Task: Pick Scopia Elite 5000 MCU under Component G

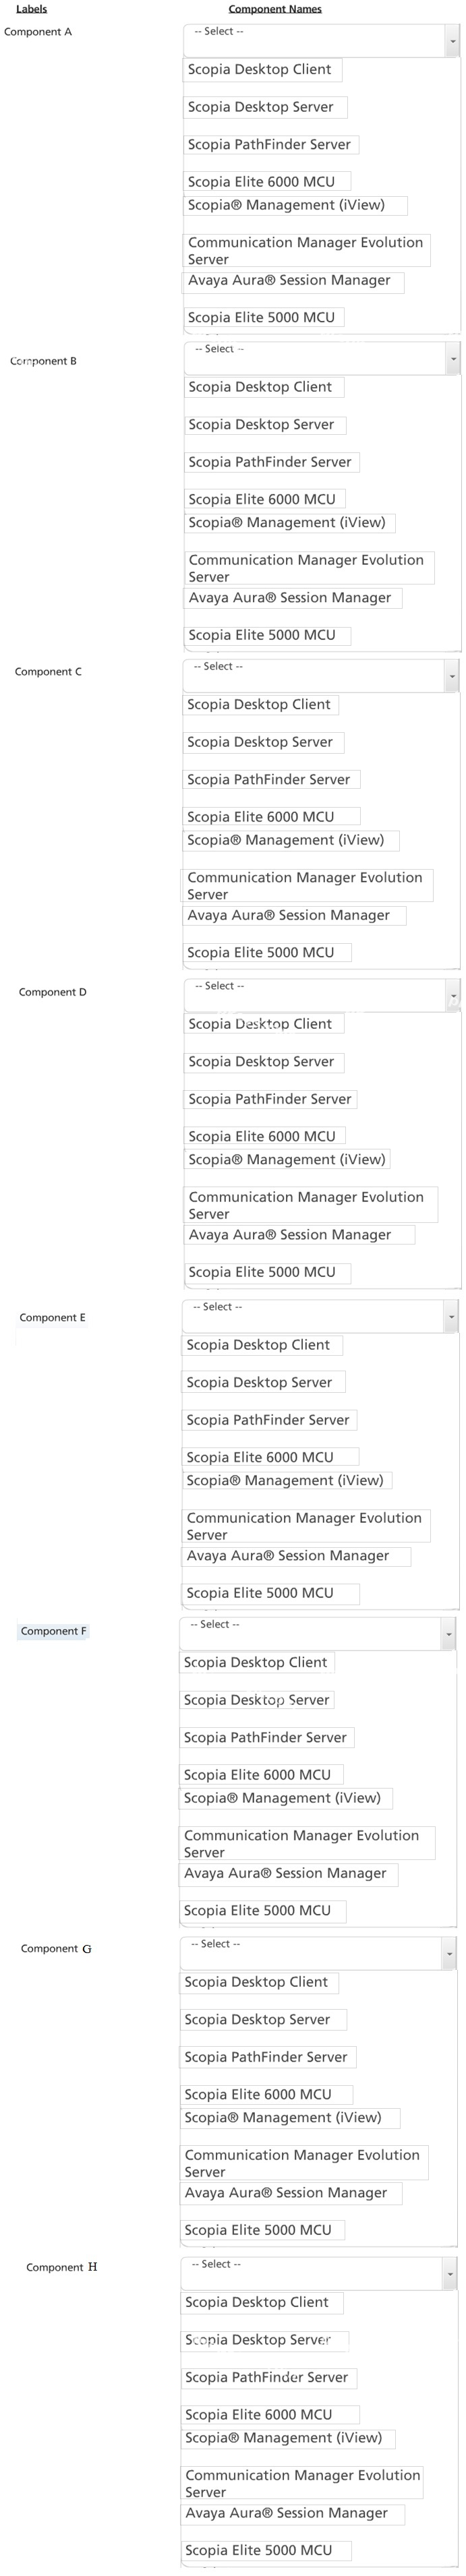Action: coord(263,2230)
